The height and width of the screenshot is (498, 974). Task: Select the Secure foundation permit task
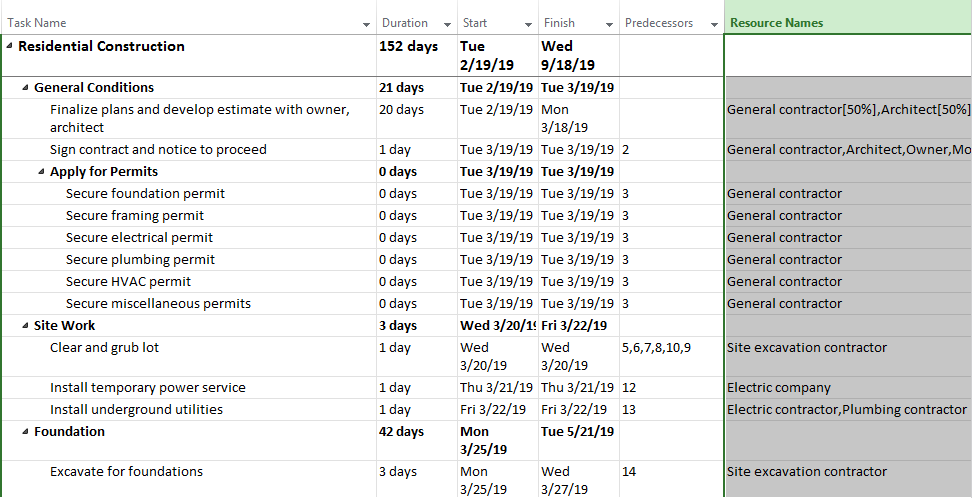(x=145, y=194)
